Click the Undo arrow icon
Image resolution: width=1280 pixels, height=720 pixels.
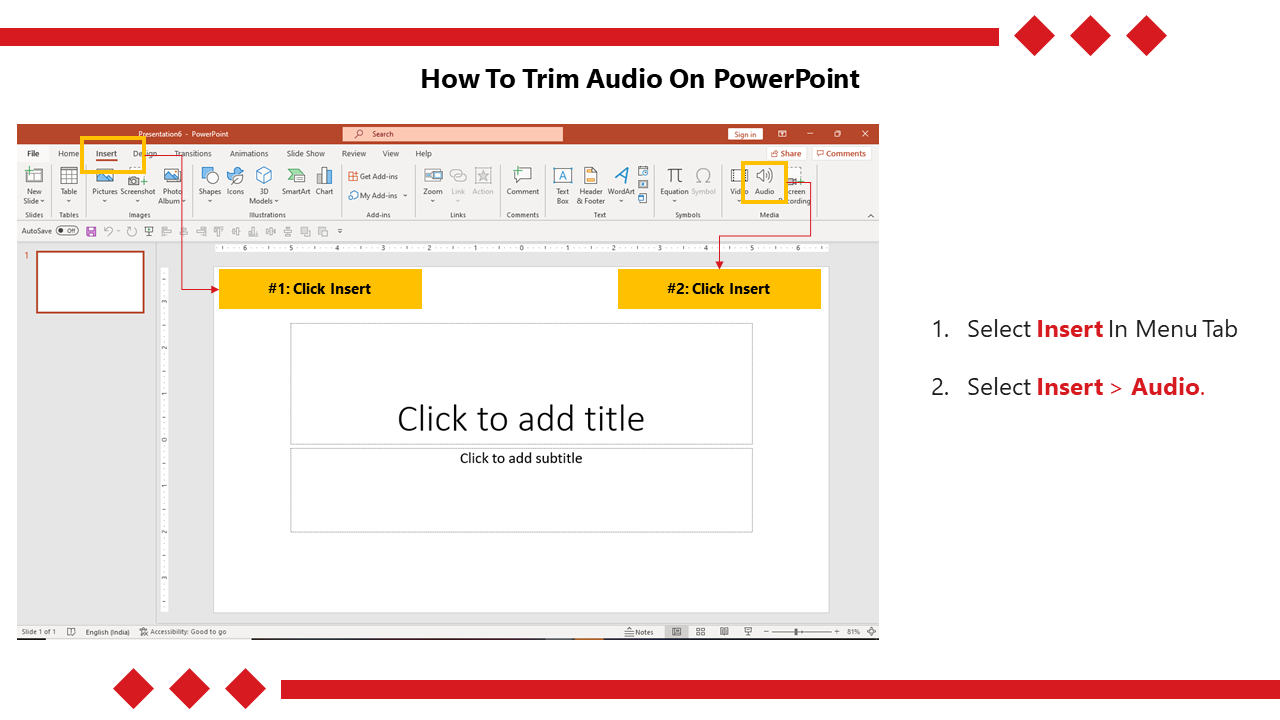click(108, 231)
